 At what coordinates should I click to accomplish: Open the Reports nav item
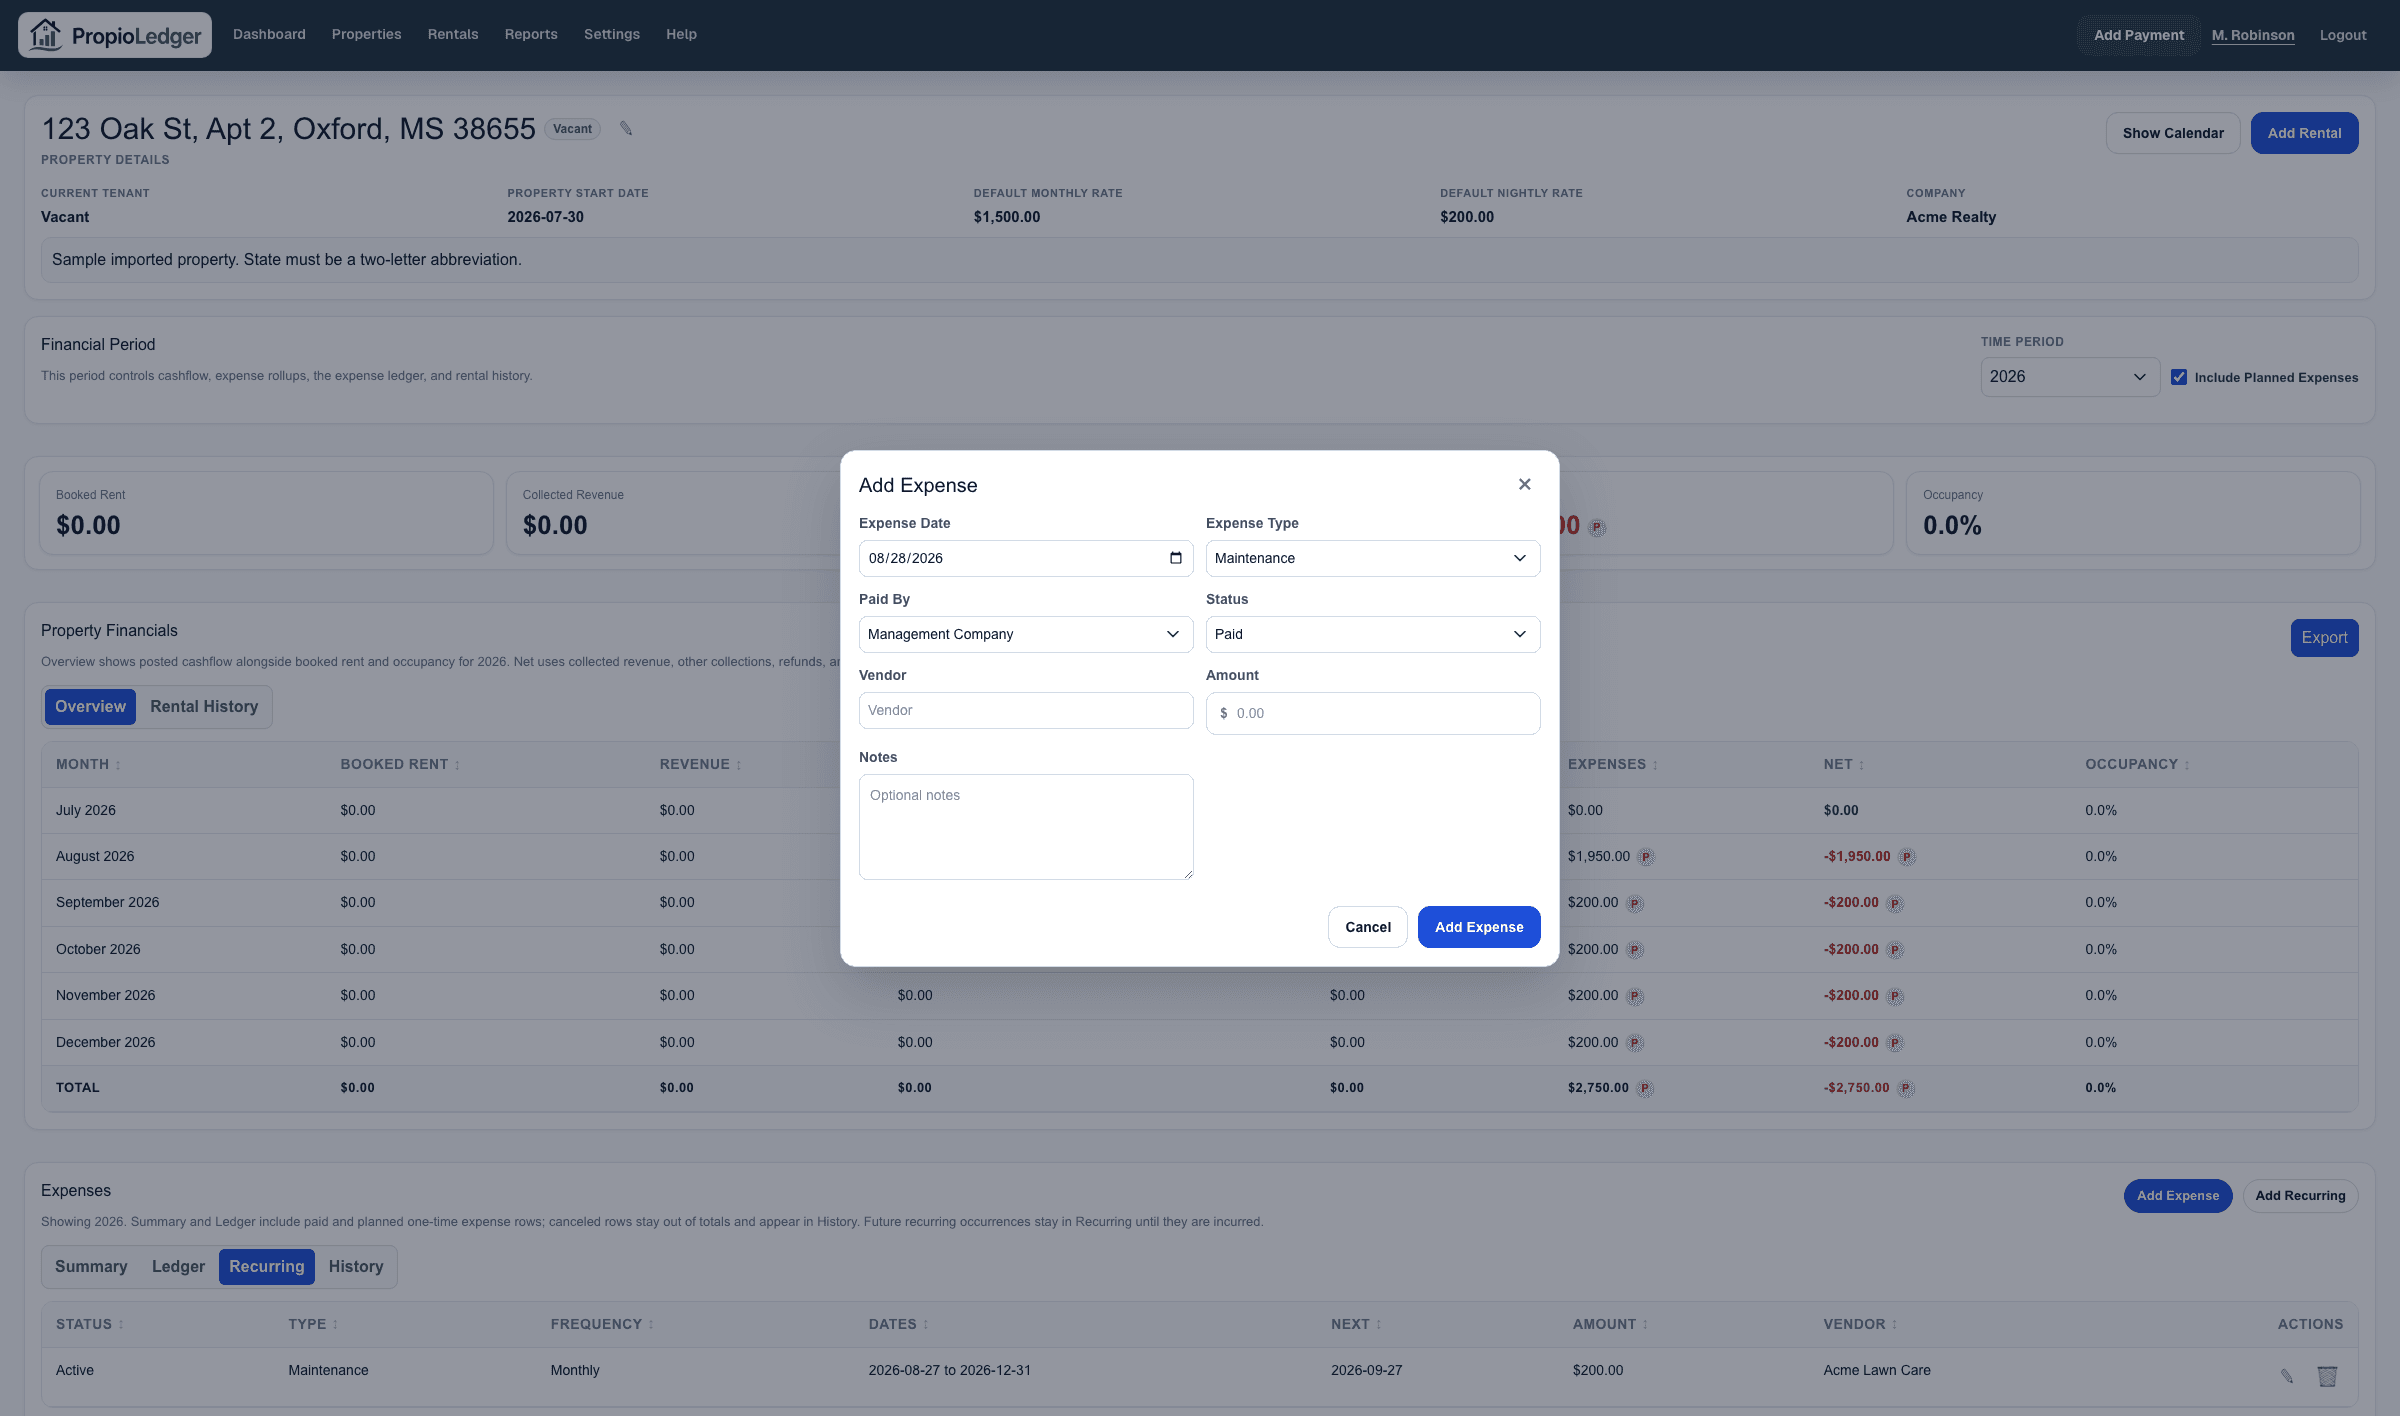coord(531,34)
